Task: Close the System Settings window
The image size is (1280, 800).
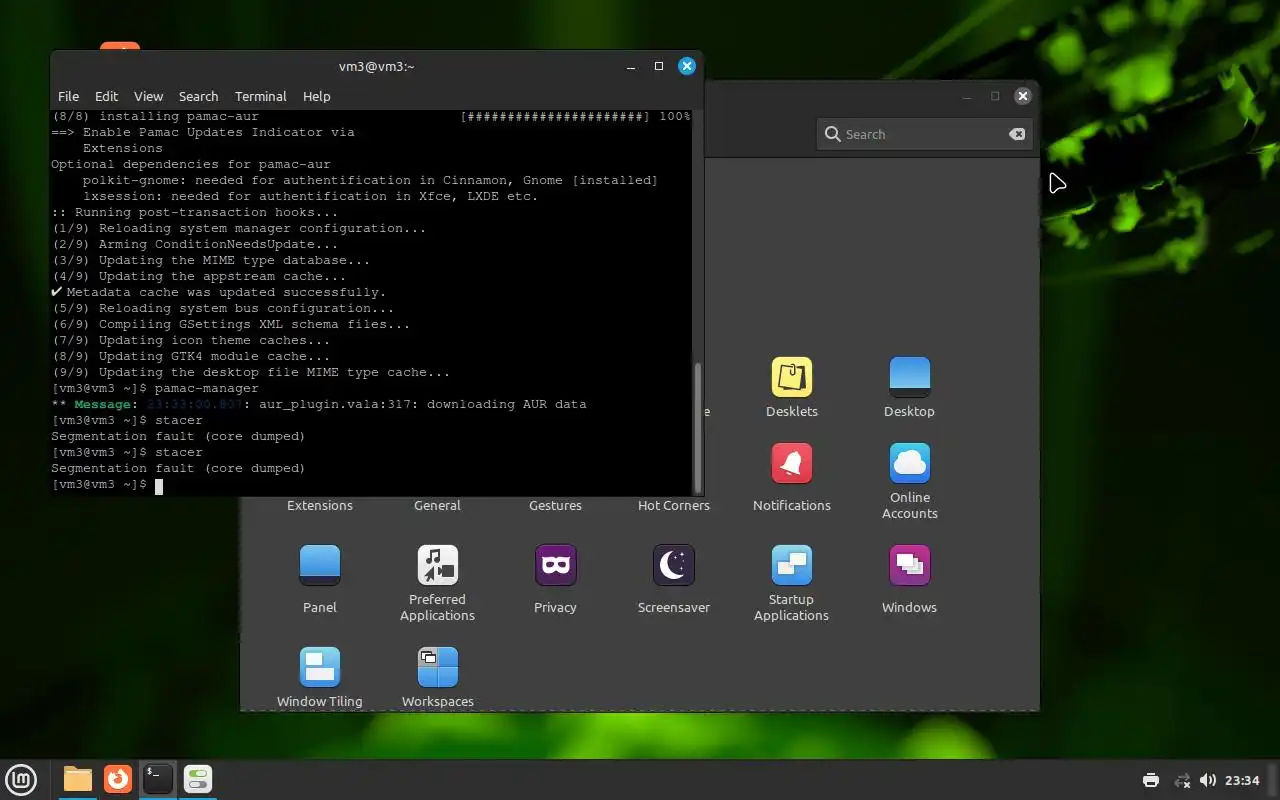Action: [1022, 96]
